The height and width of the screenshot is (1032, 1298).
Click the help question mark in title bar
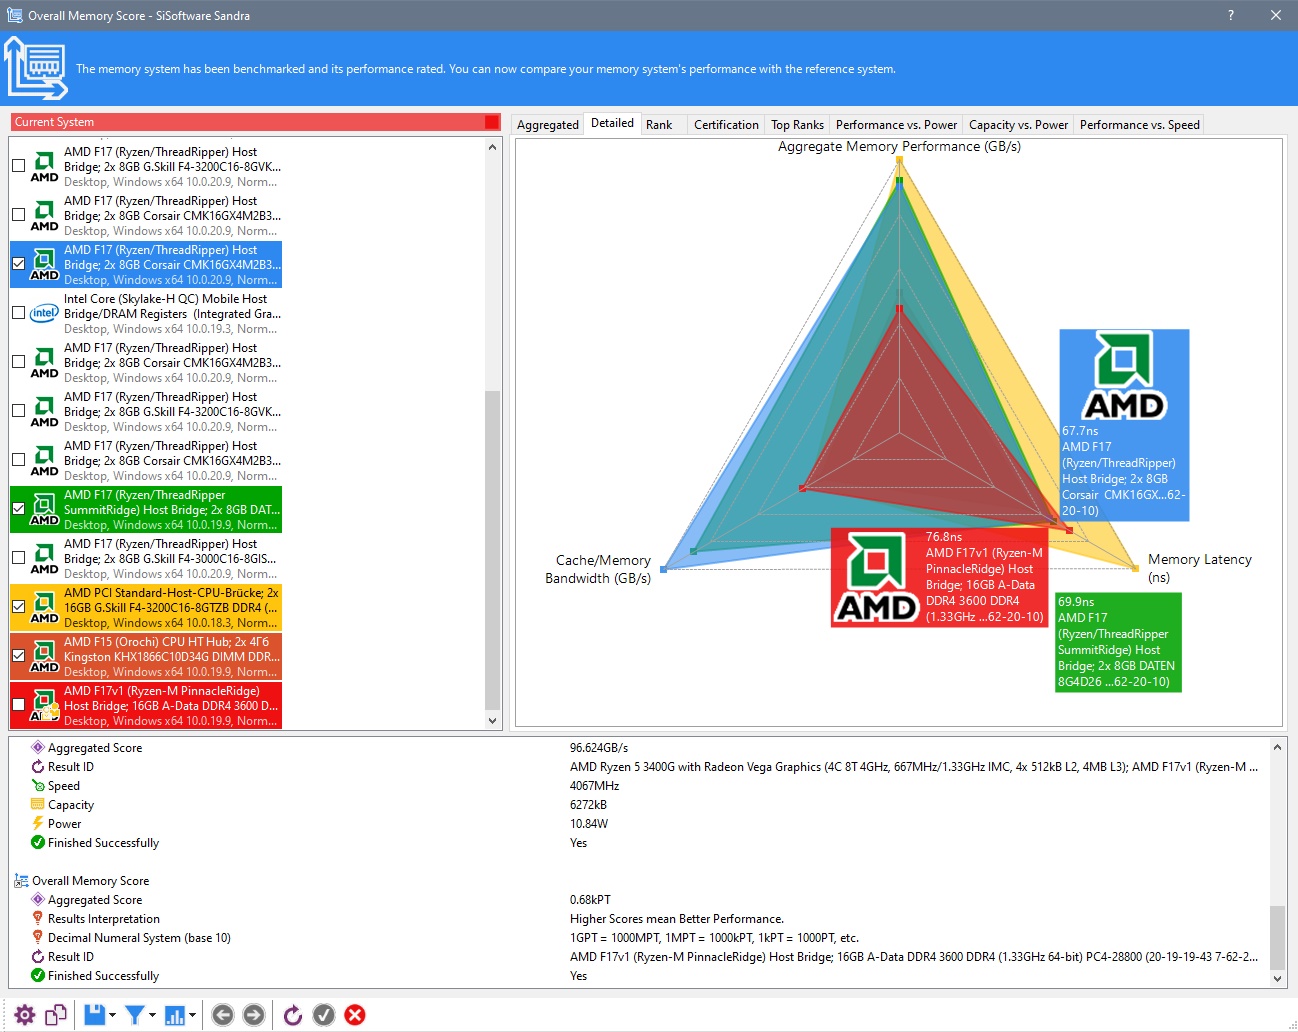tap(1231, 15)
